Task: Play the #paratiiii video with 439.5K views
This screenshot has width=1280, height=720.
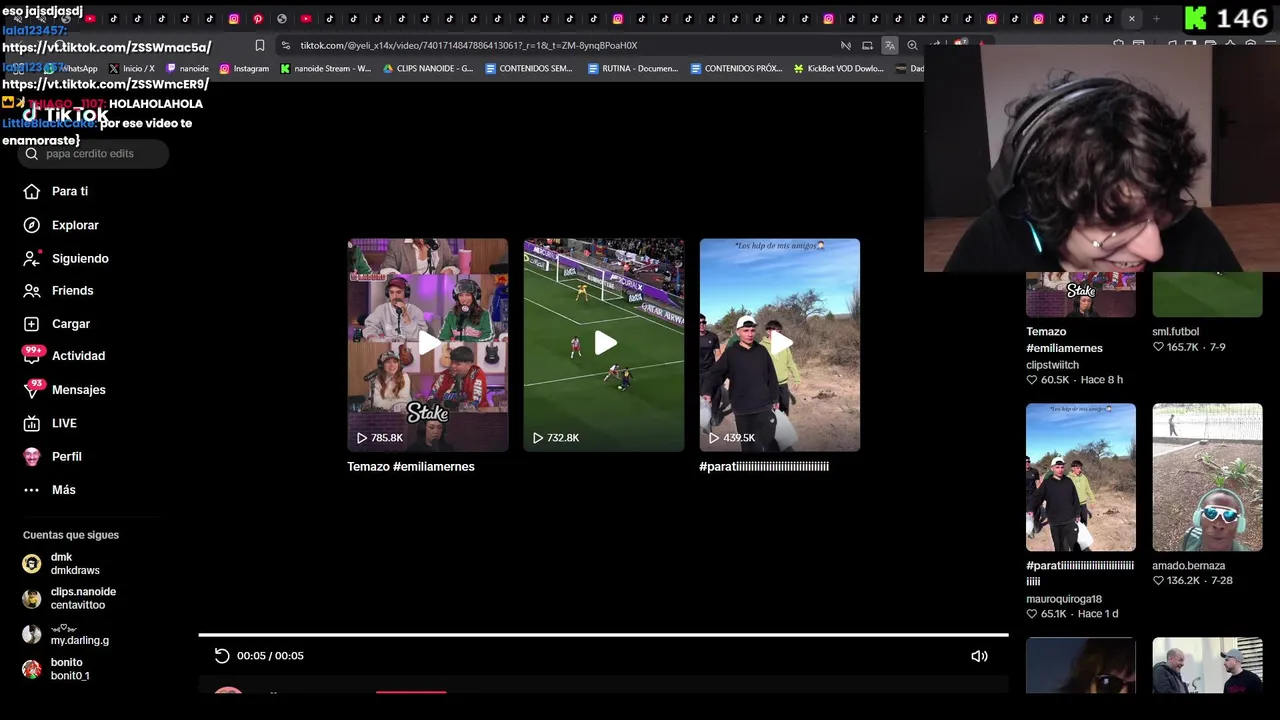Action: [780, 344]
